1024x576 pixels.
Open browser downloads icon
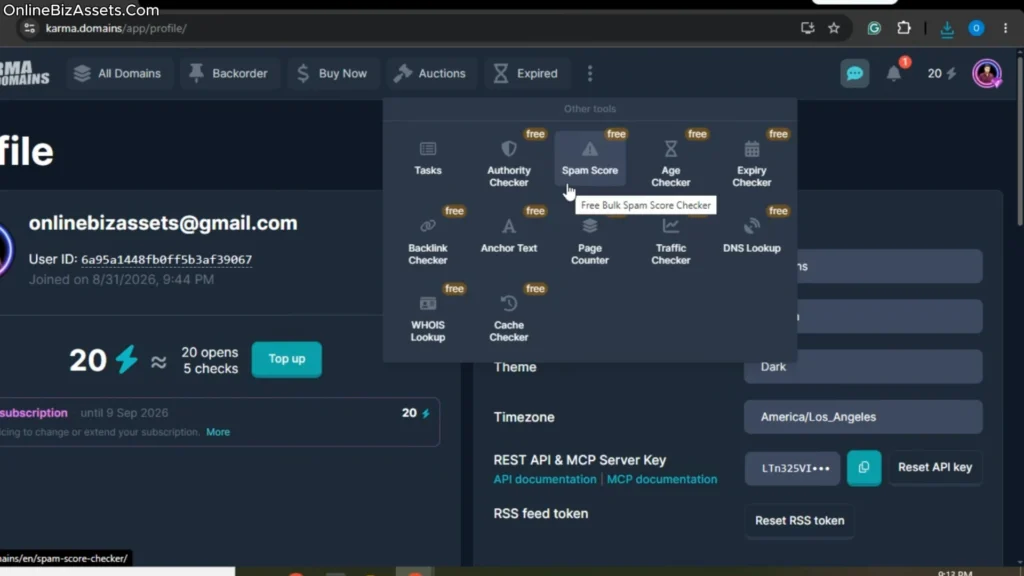click(947, 29)
